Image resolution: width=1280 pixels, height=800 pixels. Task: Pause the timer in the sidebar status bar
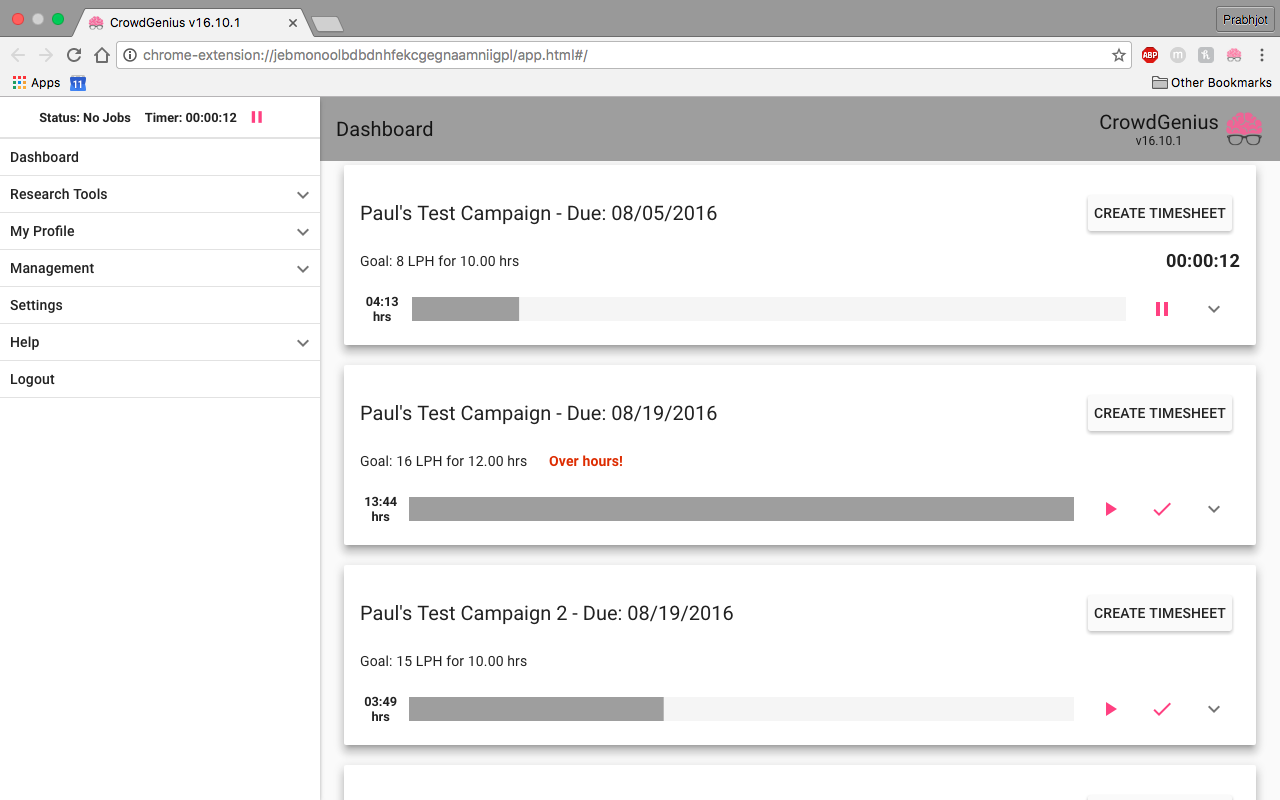click(x=257, y=117)
